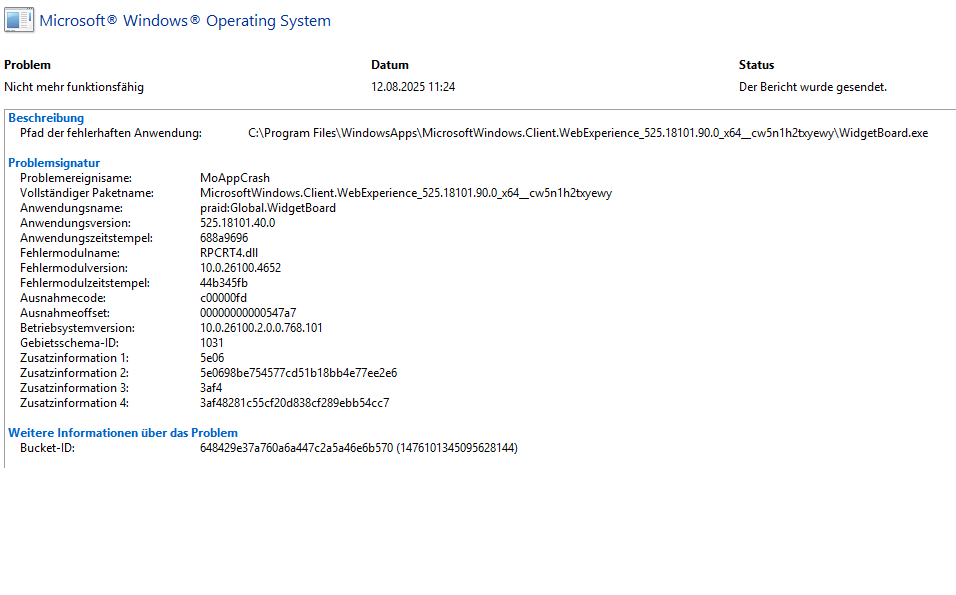Click the 'Status' column header

tap(756, 65)
